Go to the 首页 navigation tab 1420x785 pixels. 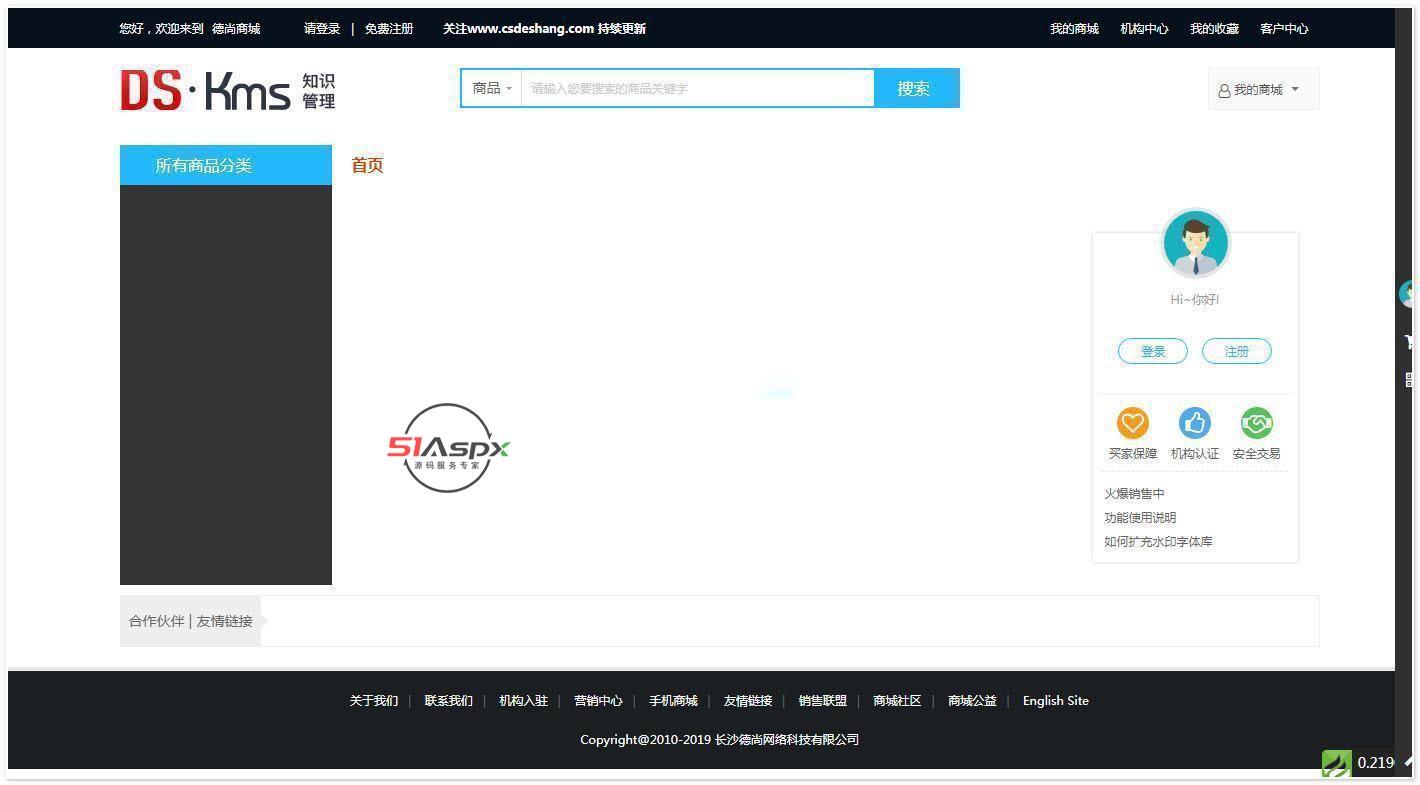click(x=367, y=166)
